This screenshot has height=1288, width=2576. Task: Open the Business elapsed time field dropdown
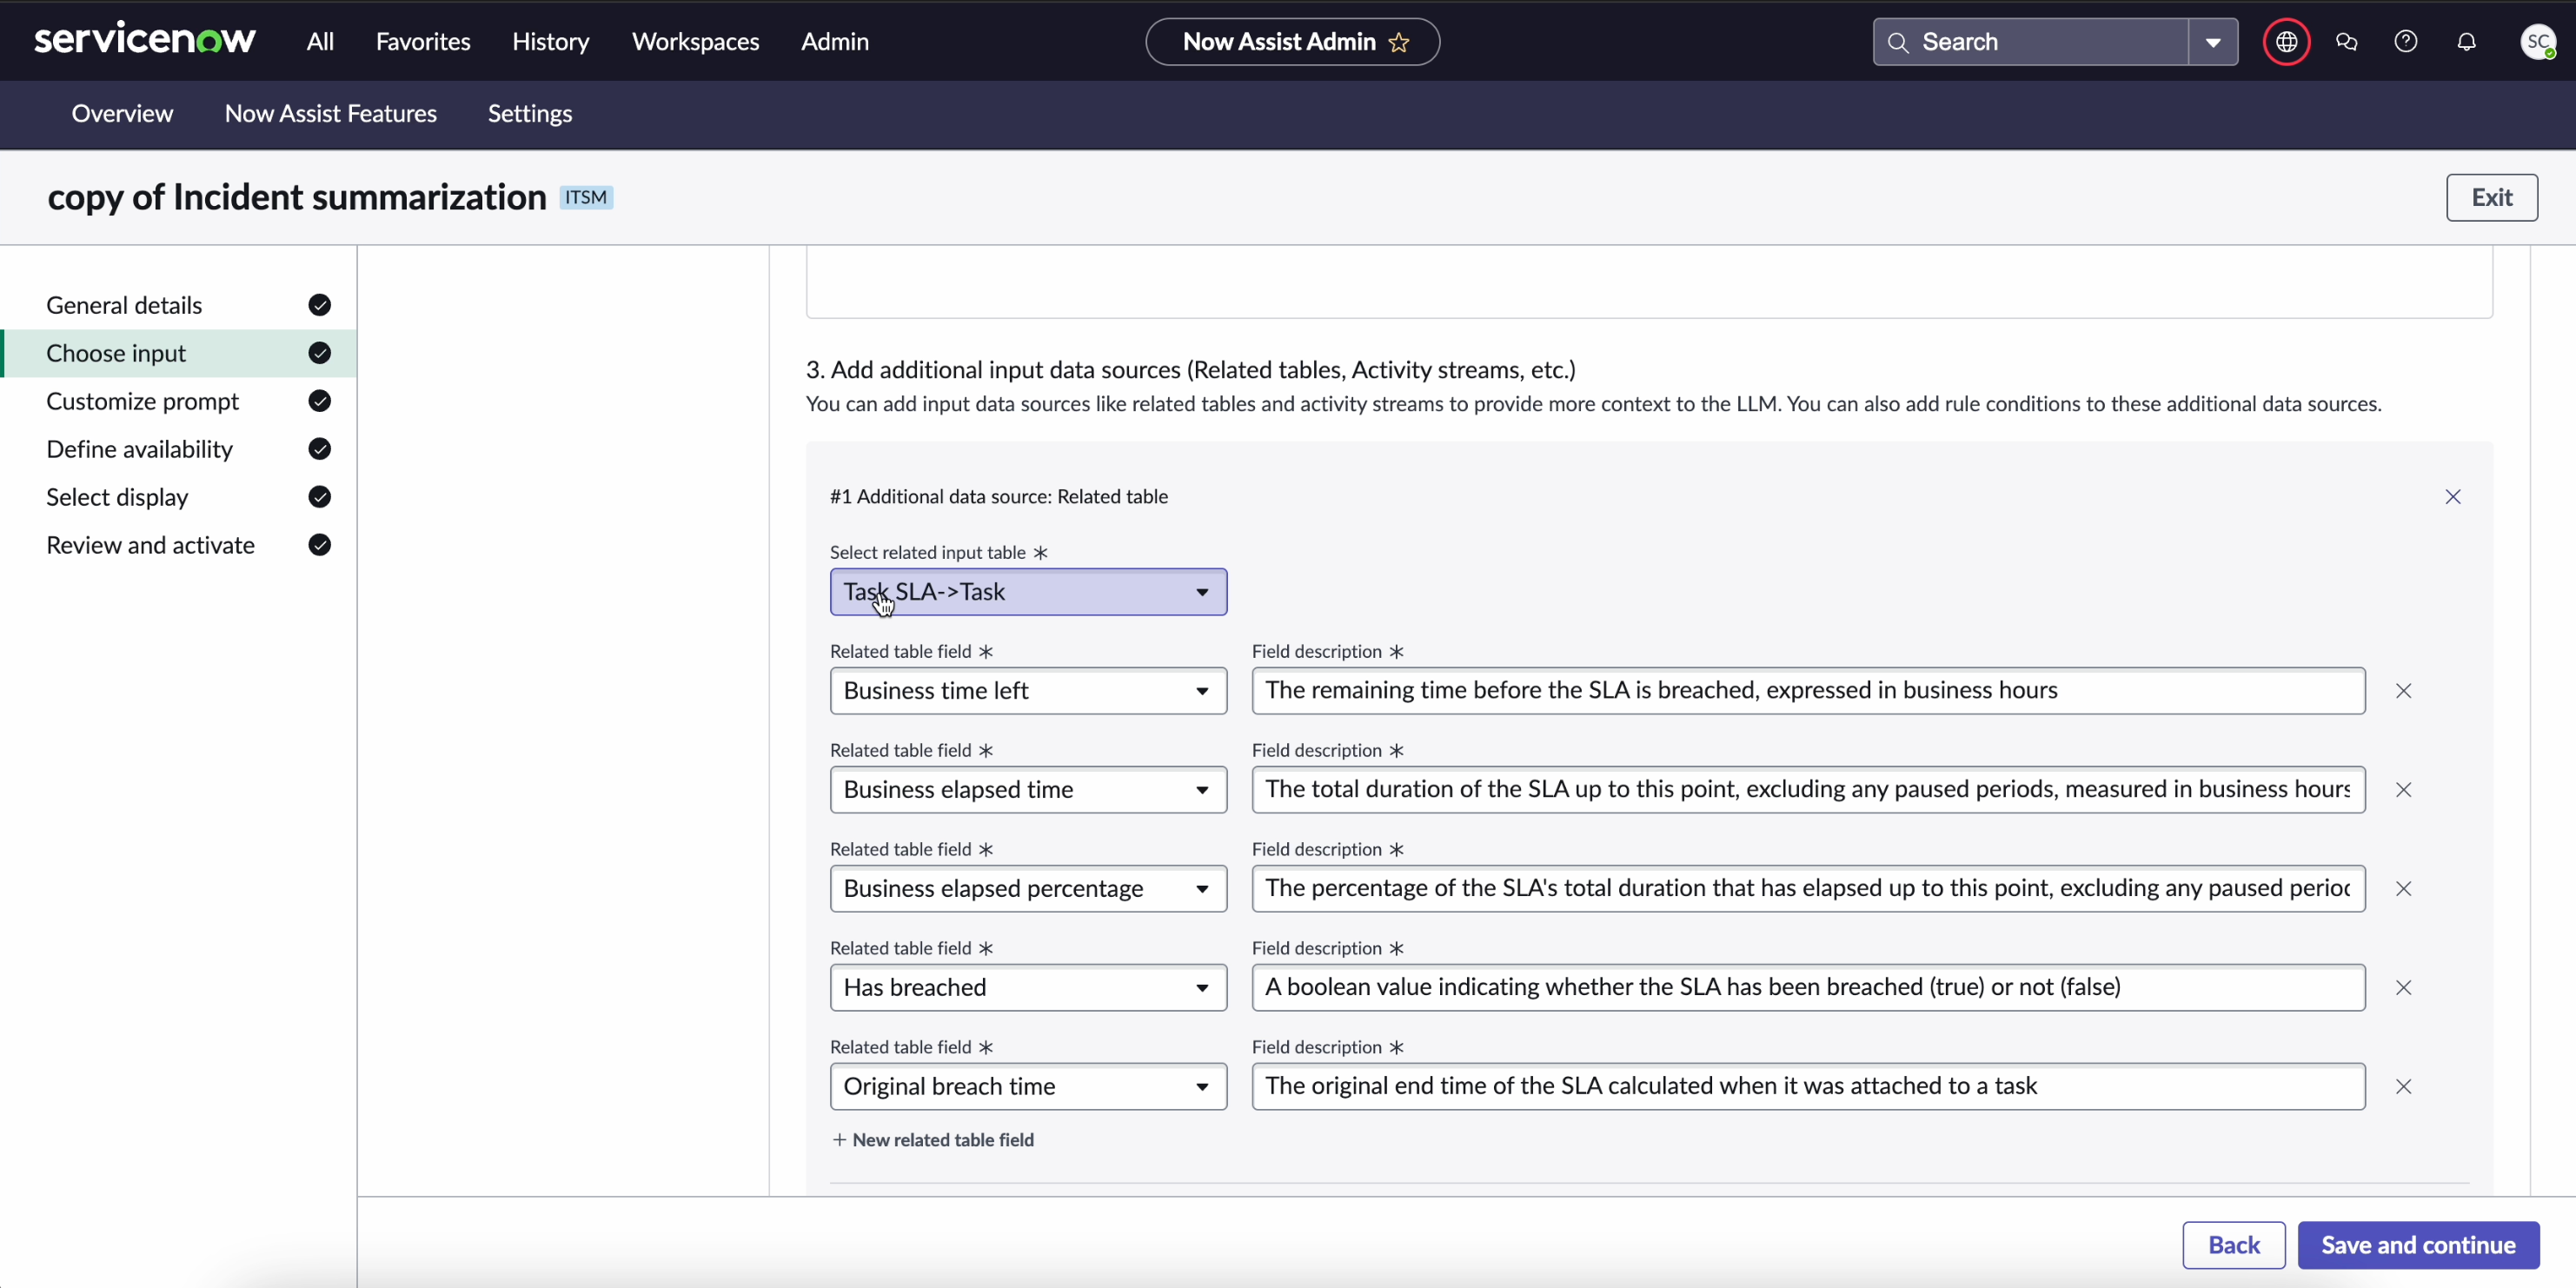(x=1028, y=790)
